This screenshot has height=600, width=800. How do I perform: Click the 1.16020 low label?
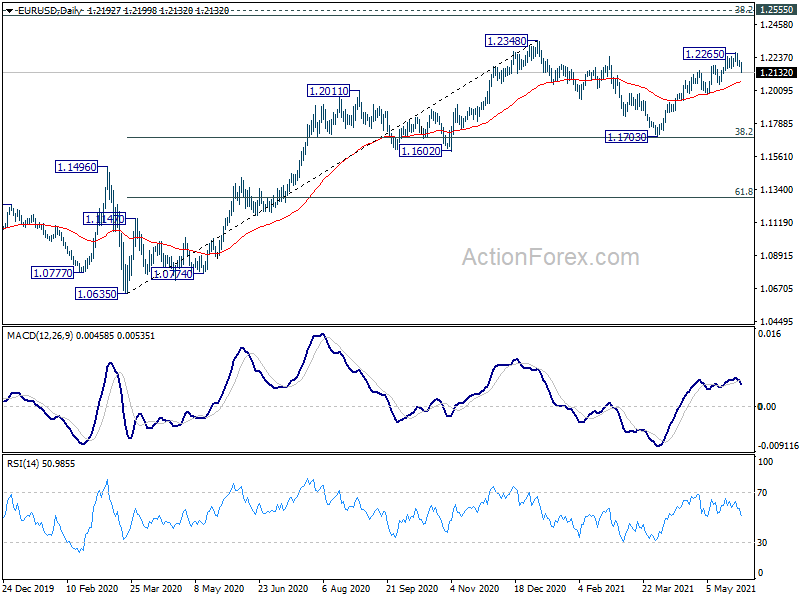pyautogui.click(x=420, y=151)
